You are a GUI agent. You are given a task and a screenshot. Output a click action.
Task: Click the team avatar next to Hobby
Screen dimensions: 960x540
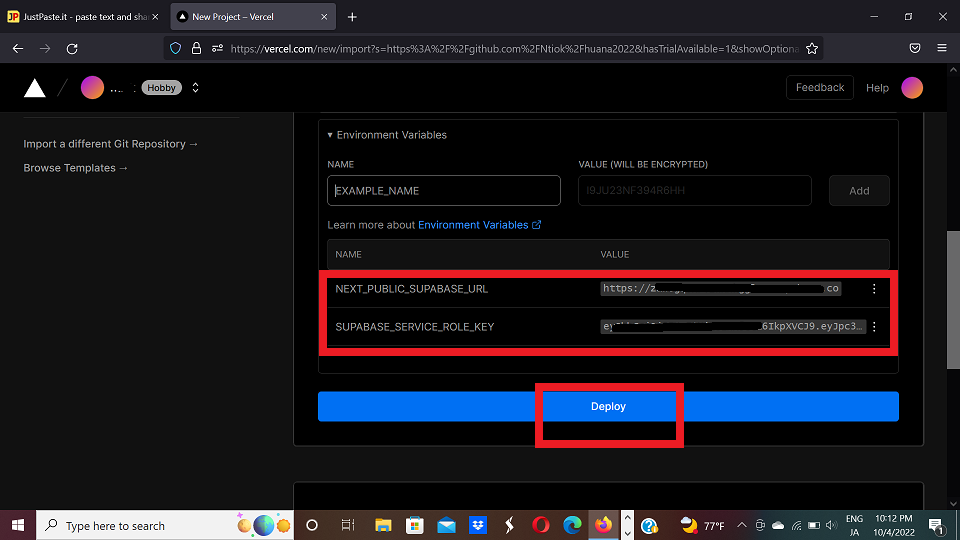[92, 88]
